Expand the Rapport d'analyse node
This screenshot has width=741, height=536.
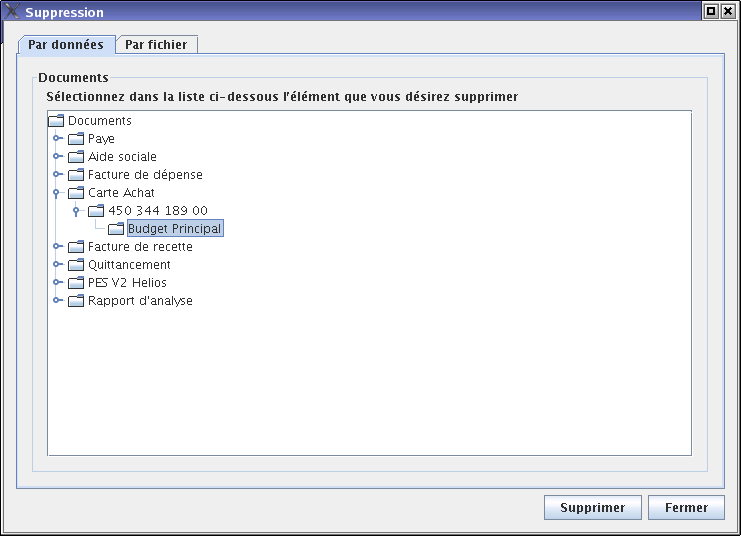pyautogui.click(x=58, y=301)
